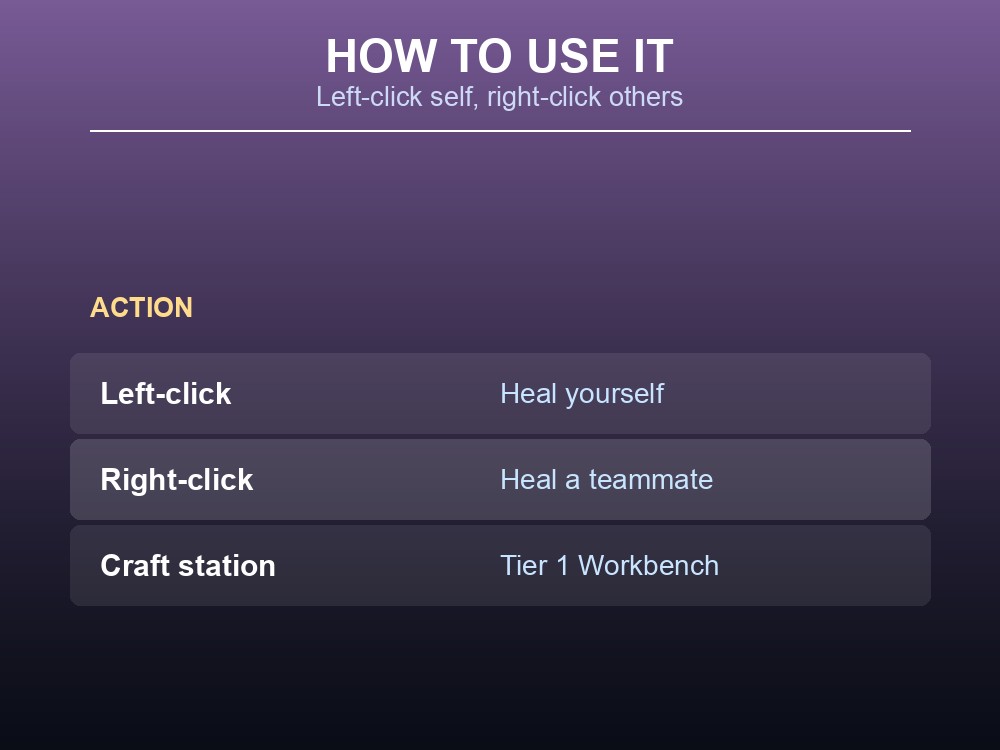This screenshot has height=750, width=1000.
Task: Click the word teammate in second row
Action: tap(651, 480)
